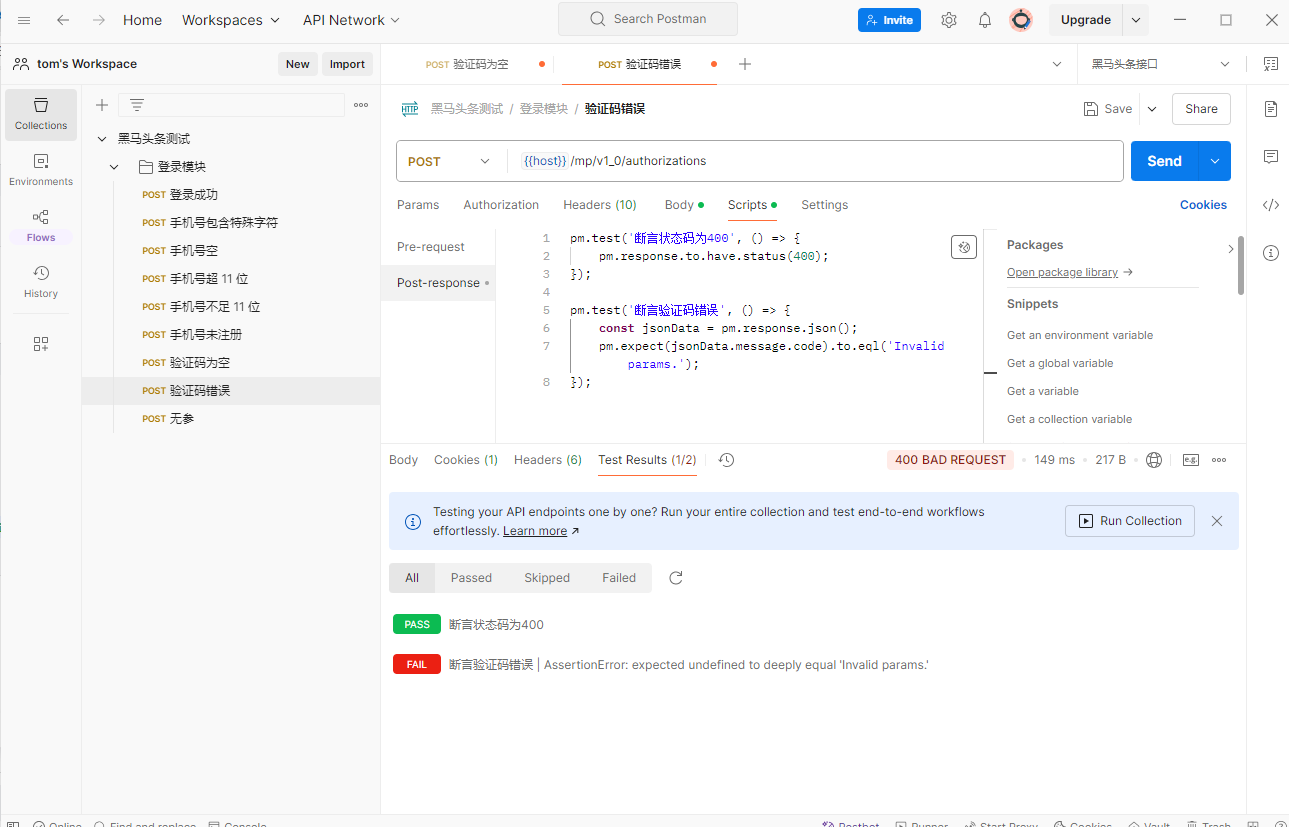
Task: Open the tabs overflow chevron
Action: coord(1057,64)
